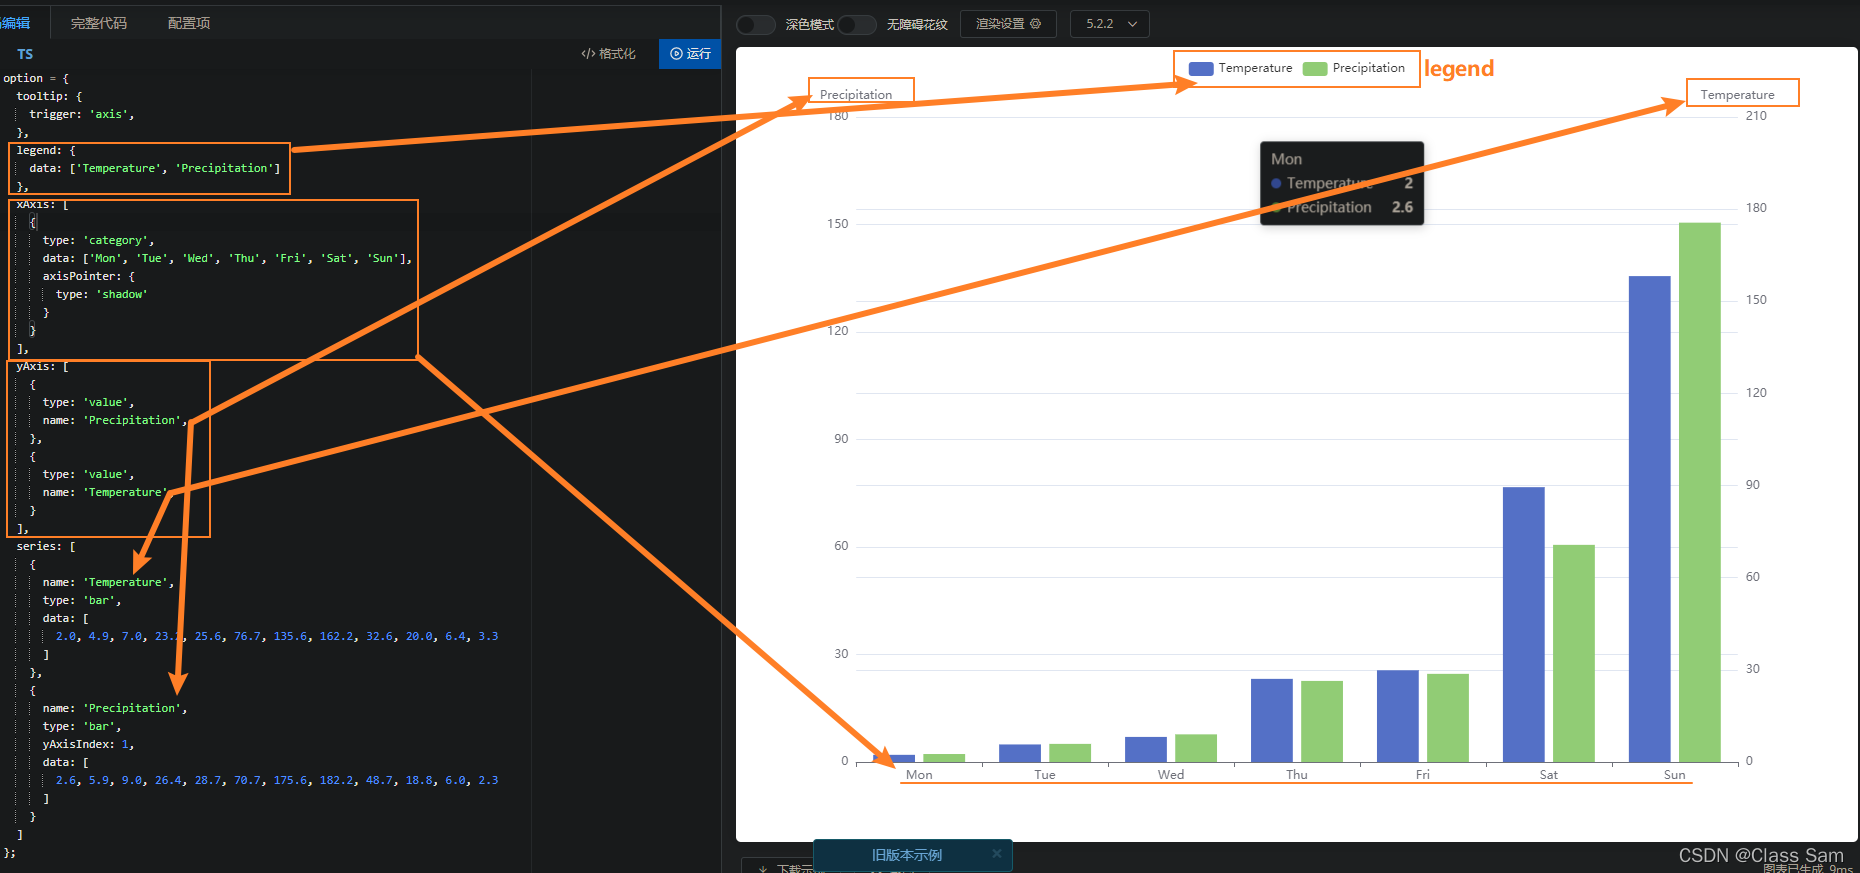
Task: Click the 'axisPointer: {' code line
Action: point(89,276)
